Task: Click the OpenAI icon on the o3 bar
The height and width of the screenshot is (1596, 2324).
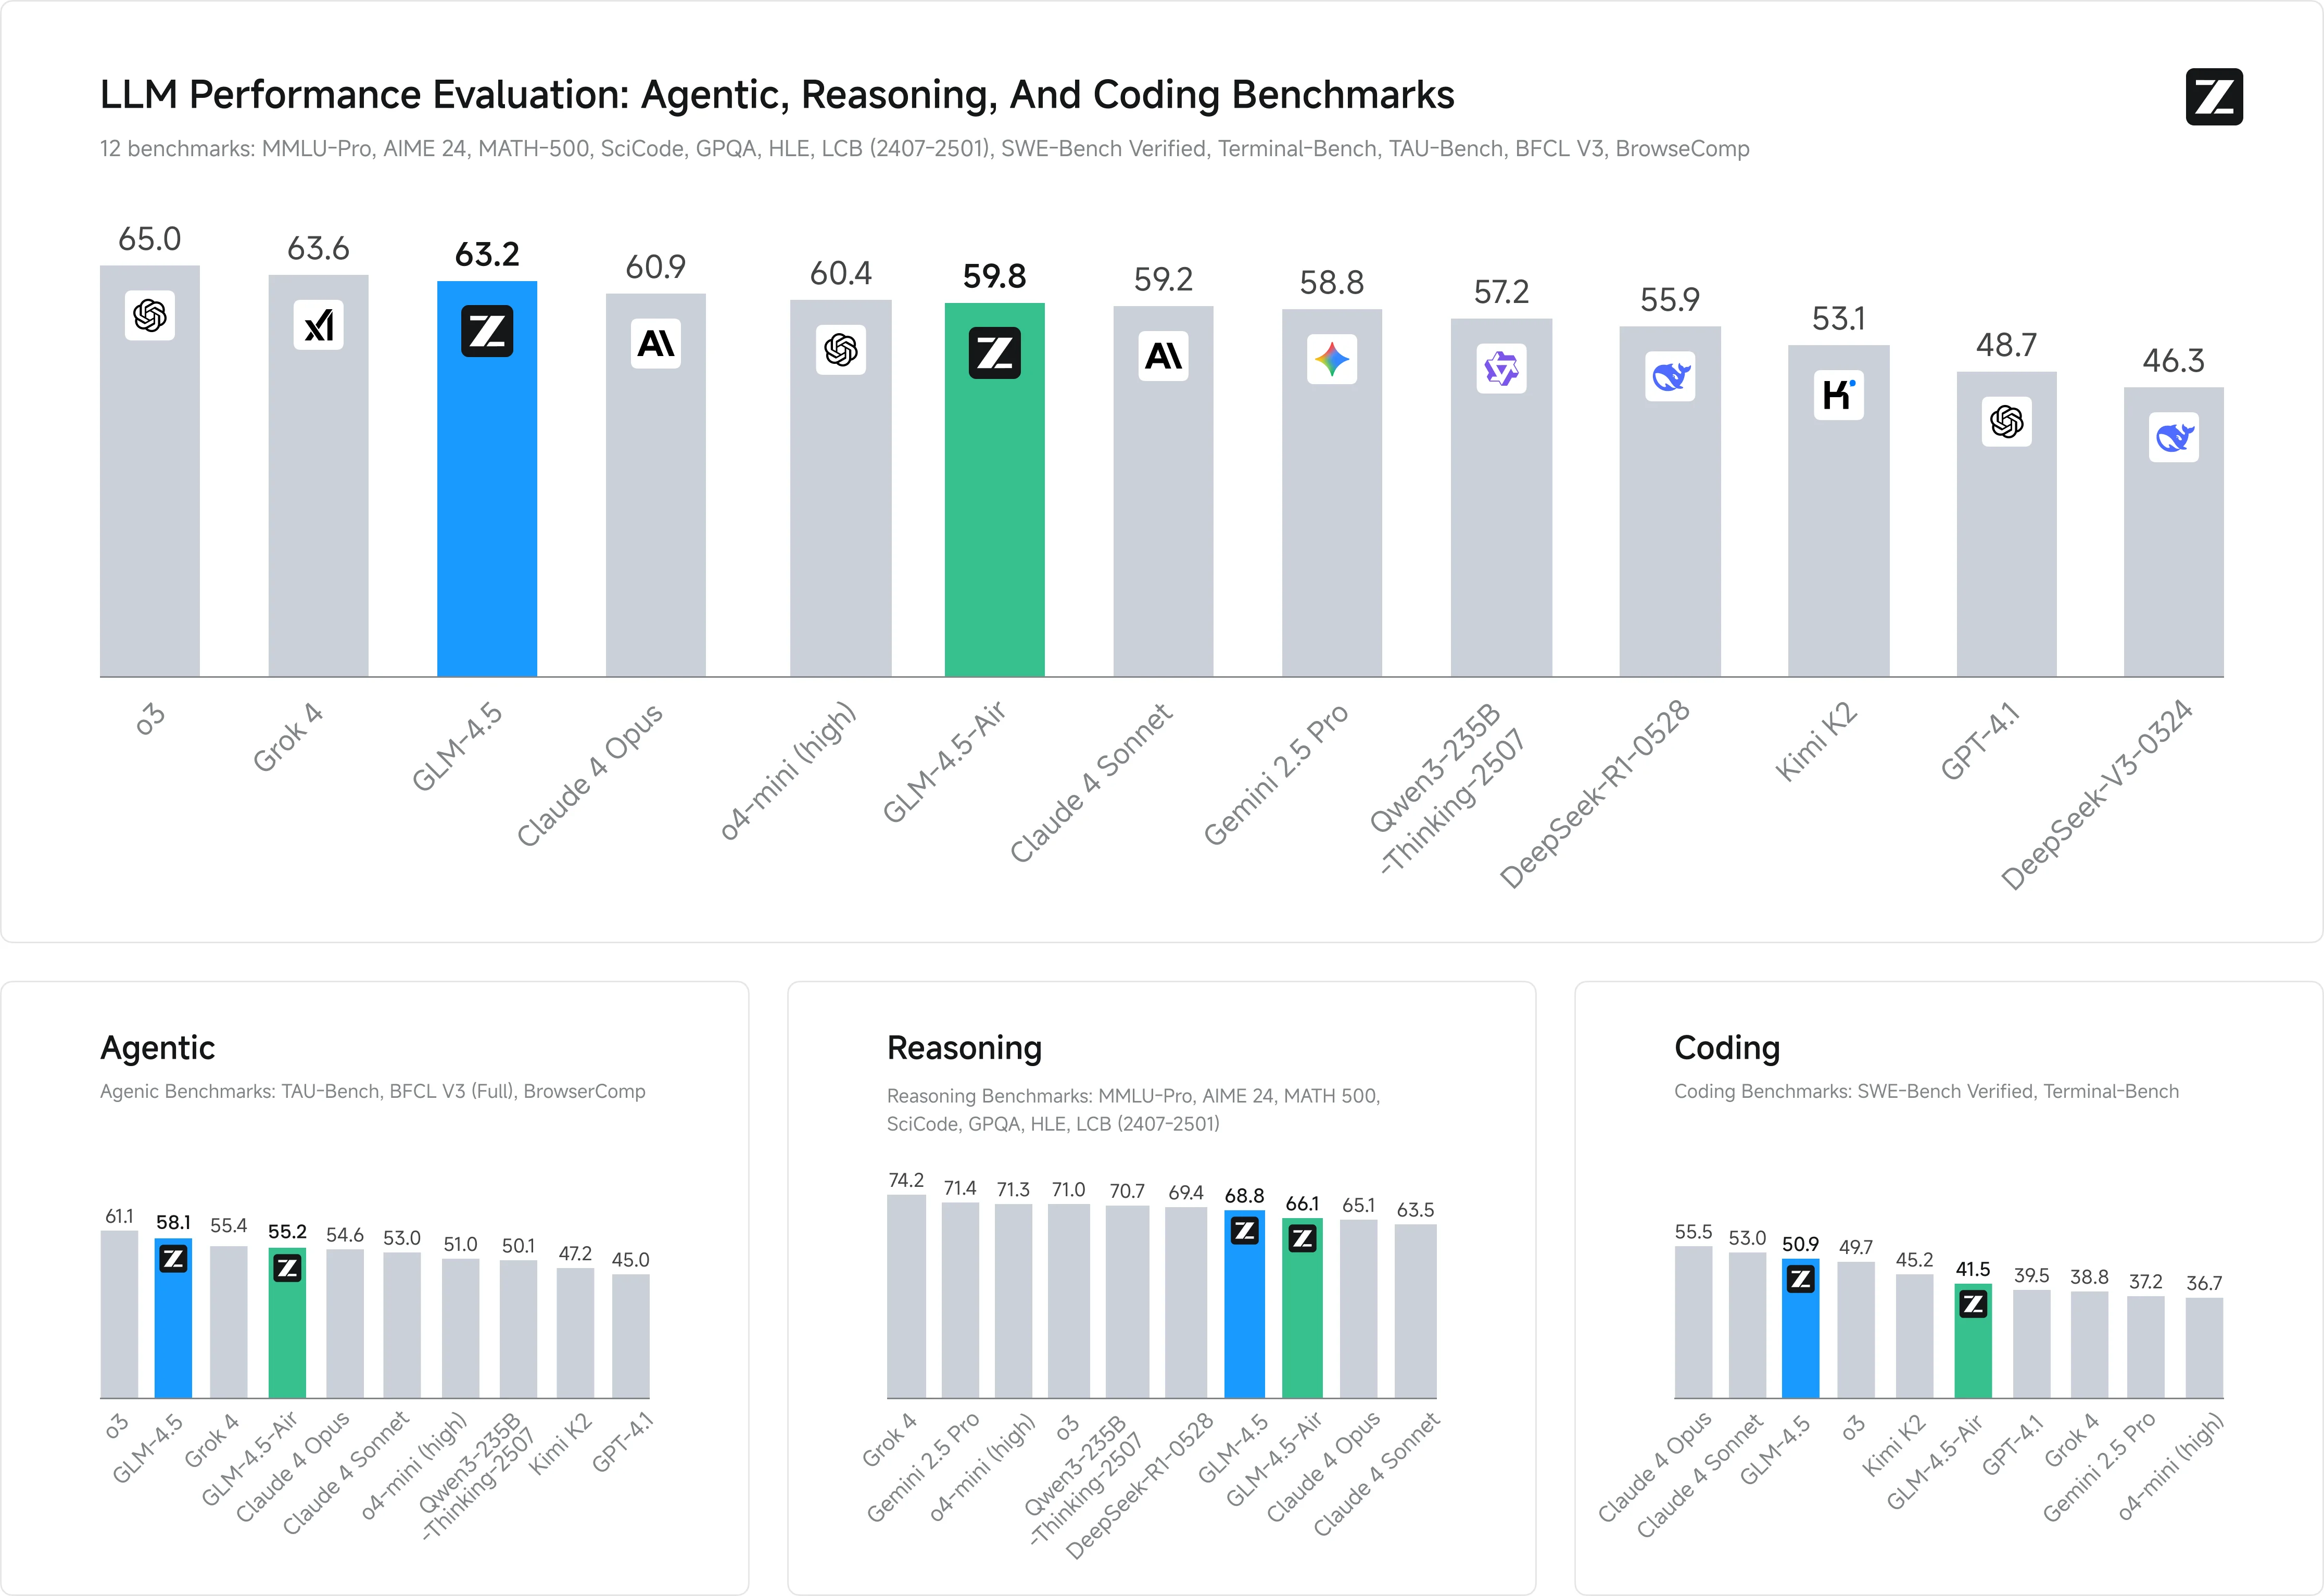Action: [150, 315]
